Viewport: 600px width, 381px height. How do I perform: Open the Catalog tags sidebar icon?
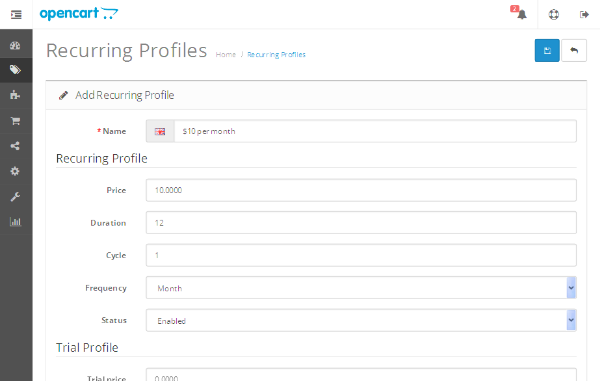pyautogui.click(x=15, y=70)
